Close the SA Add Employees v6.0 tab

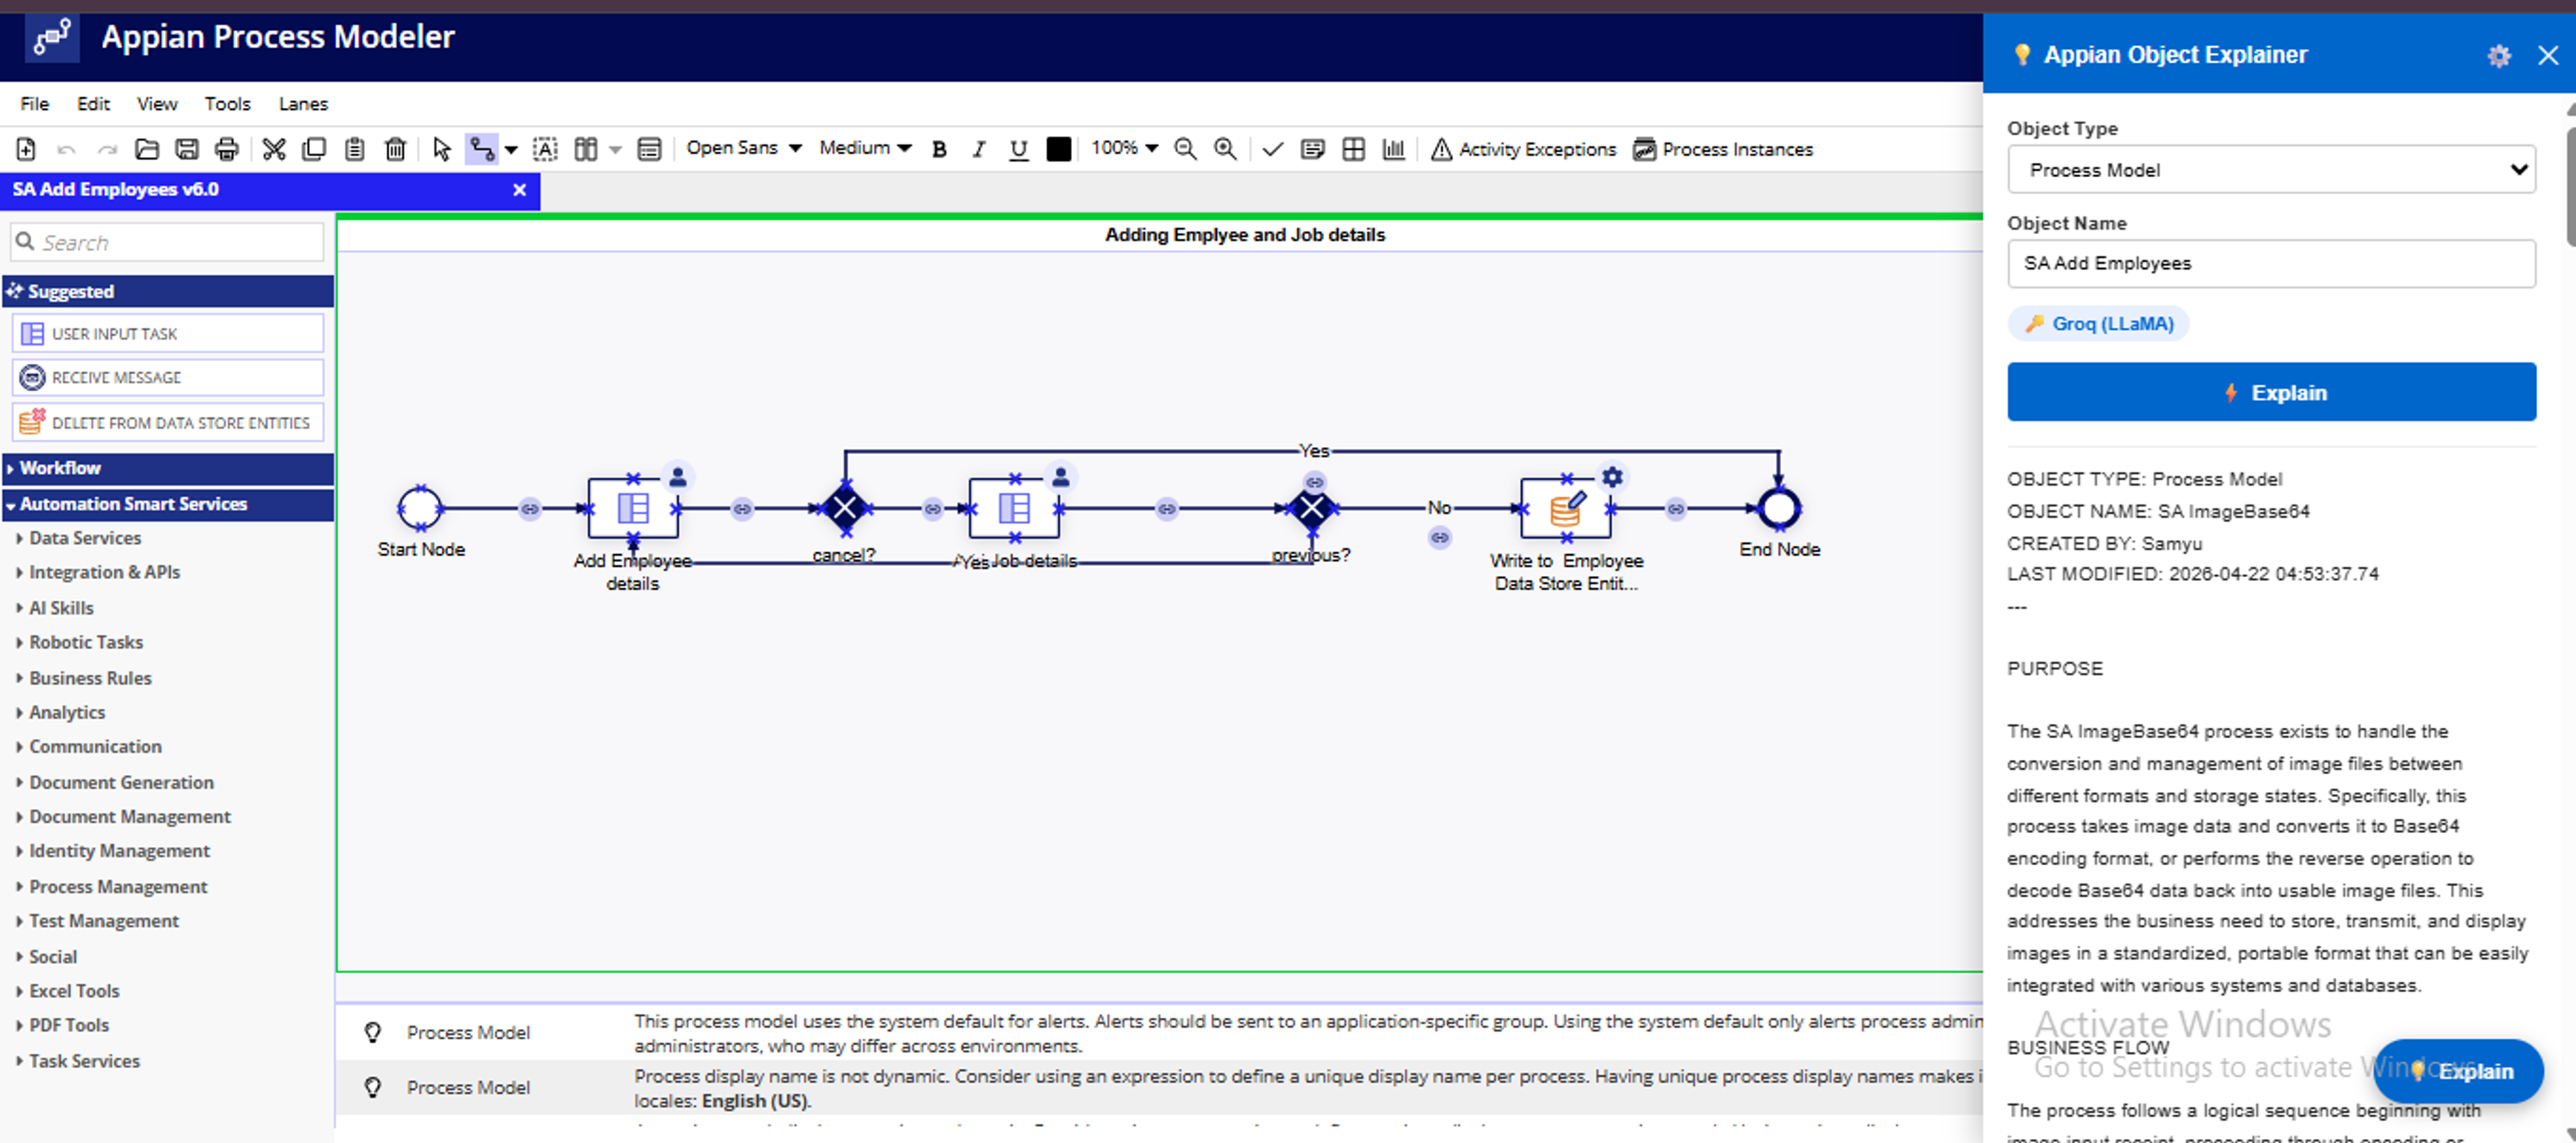click(x=519, y=190)
